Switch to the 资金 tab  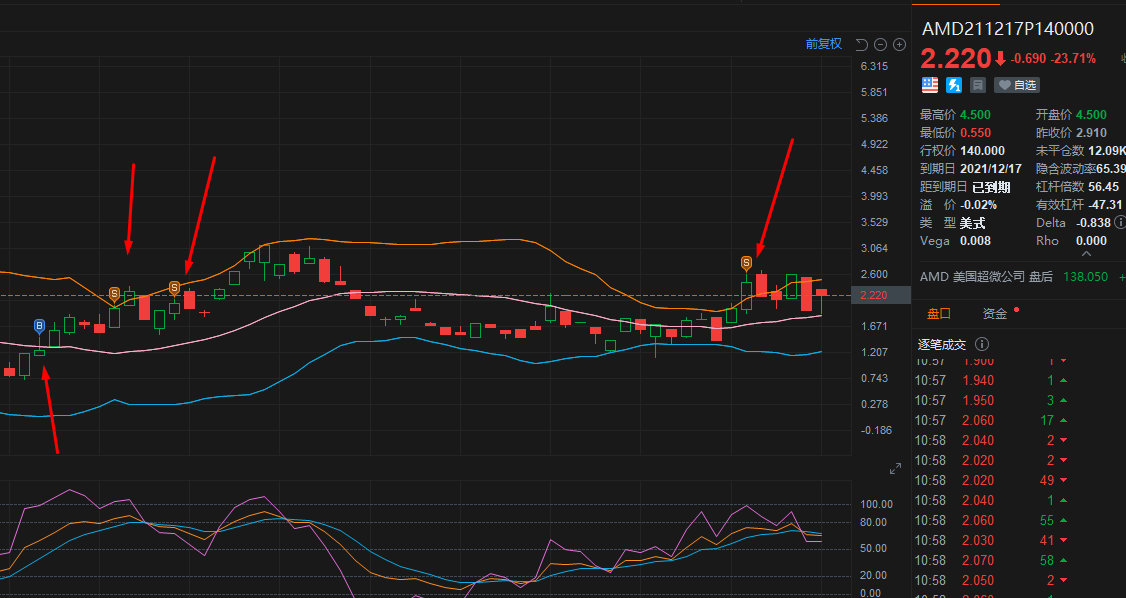point(995,313)
